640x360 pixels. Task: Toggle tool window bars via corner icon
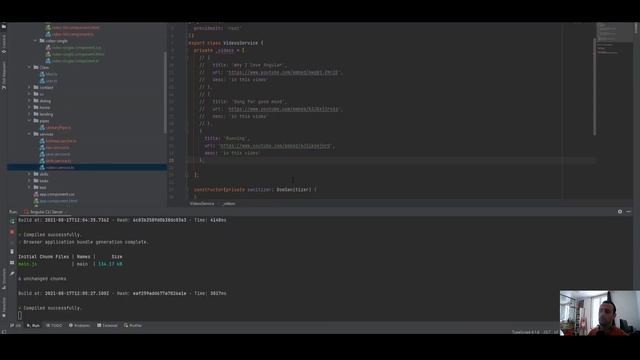coord(4,332)
